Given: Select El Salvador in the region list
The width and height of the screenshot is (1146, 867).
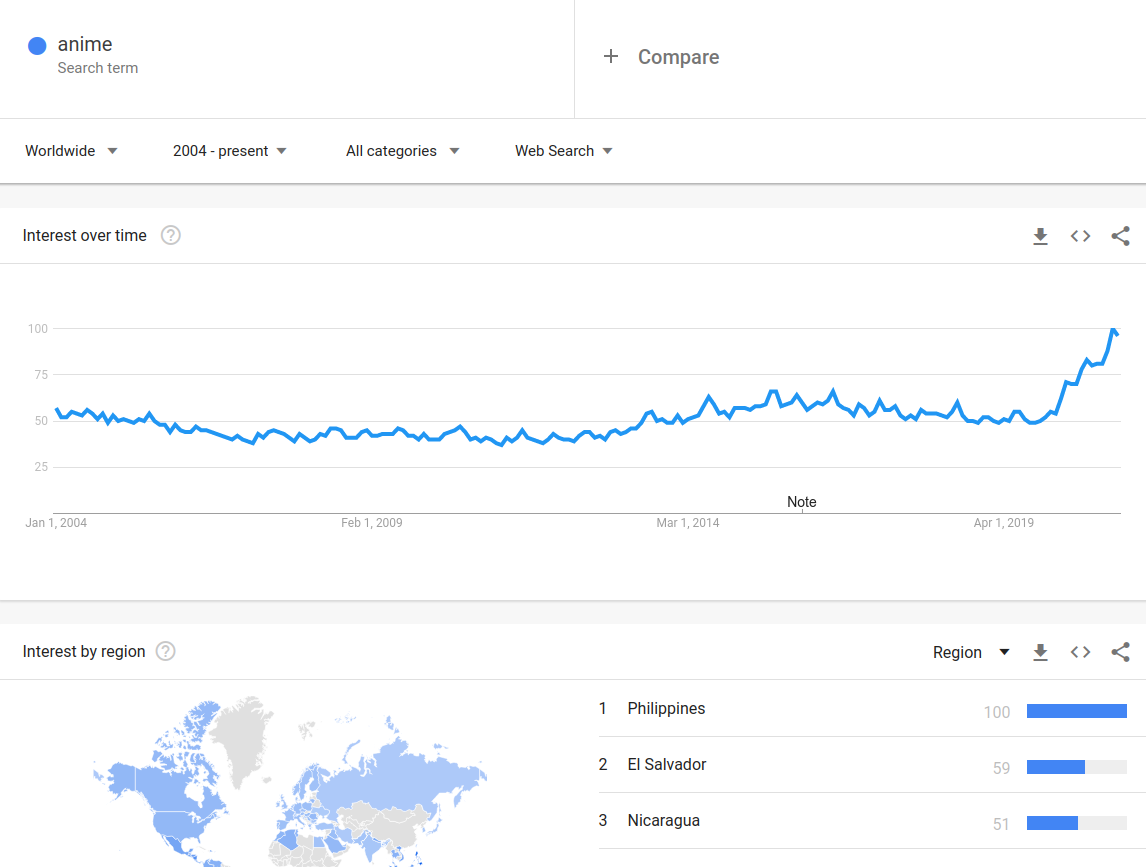Looking at the screenshot, I should (666, 765).
